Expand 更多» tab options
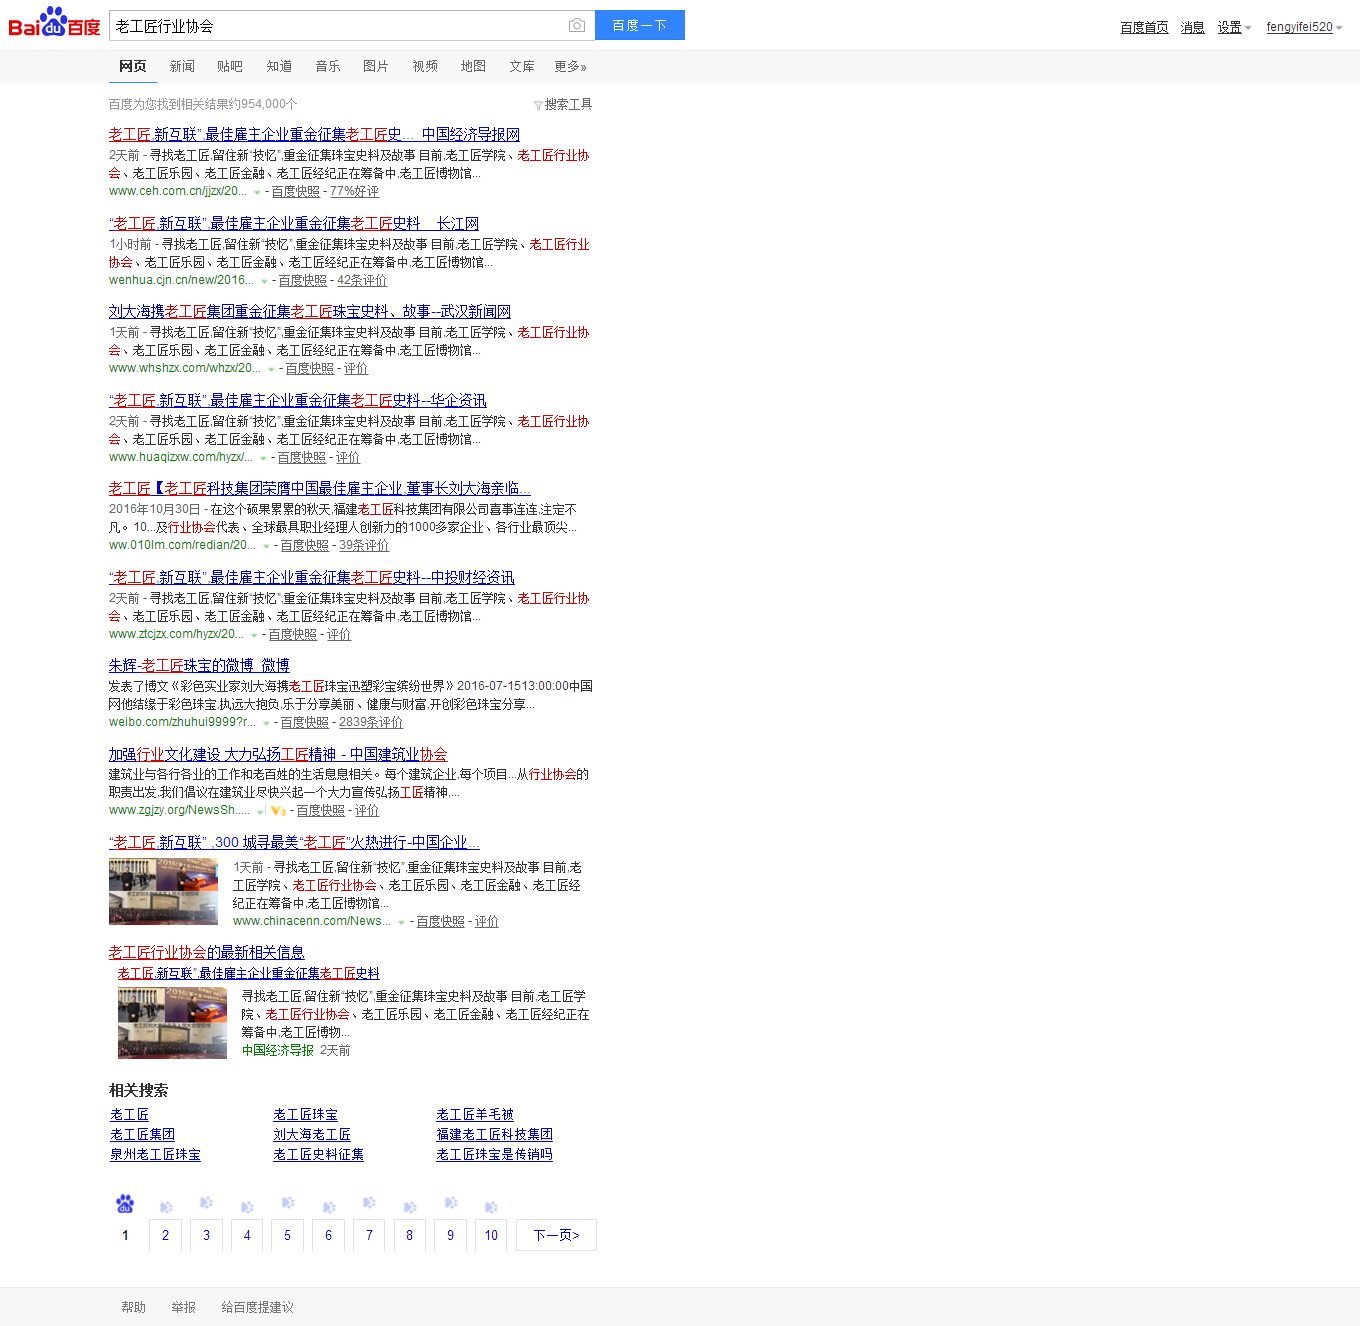This screenshot has width=1360, height=1326. 570,66
